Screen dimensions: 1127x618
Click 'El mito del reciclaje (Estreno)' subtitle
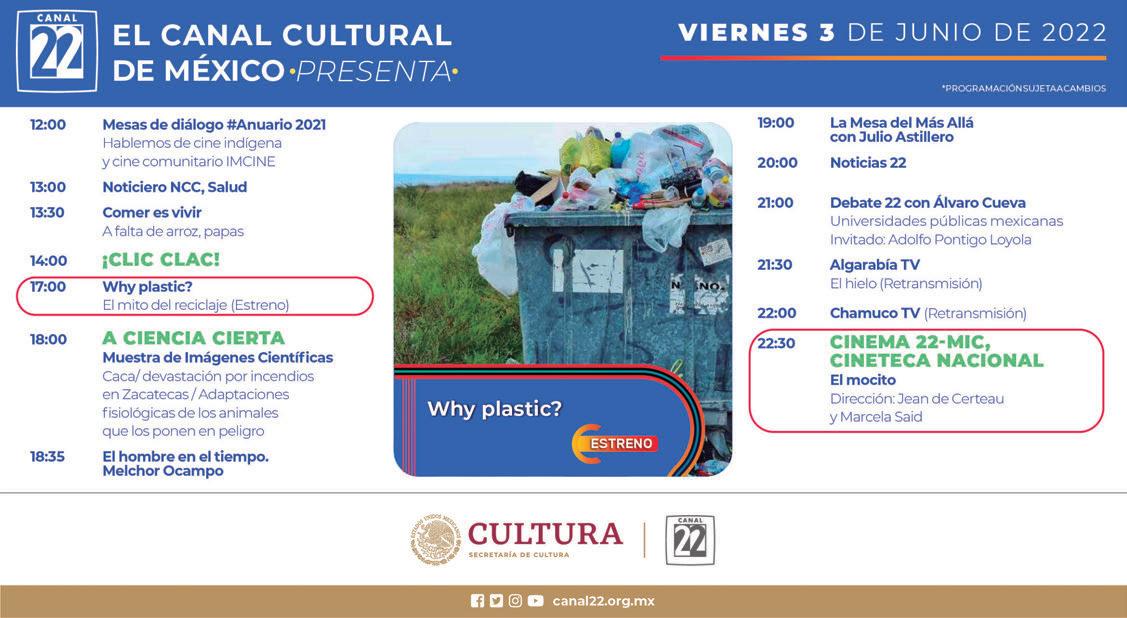coord(196,305)
